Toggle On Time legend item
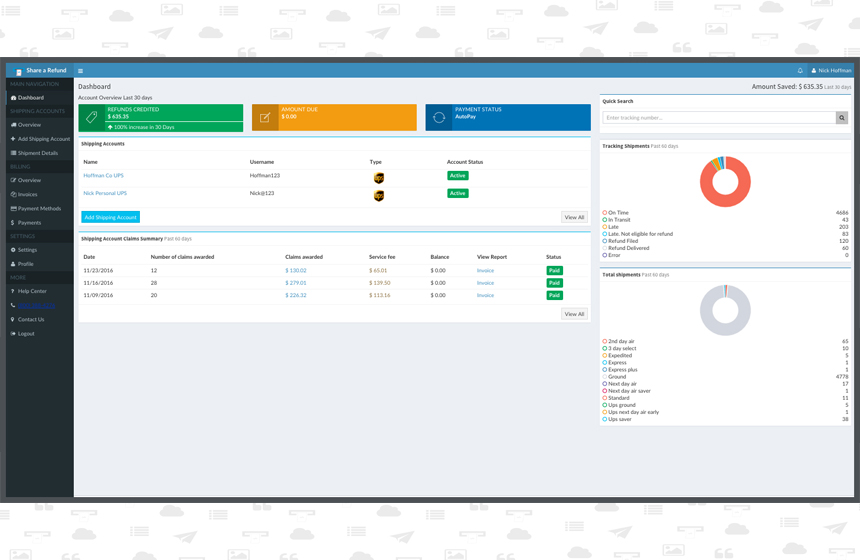The width and height of the screenshot is (860, 560). [x=615, y=213]
